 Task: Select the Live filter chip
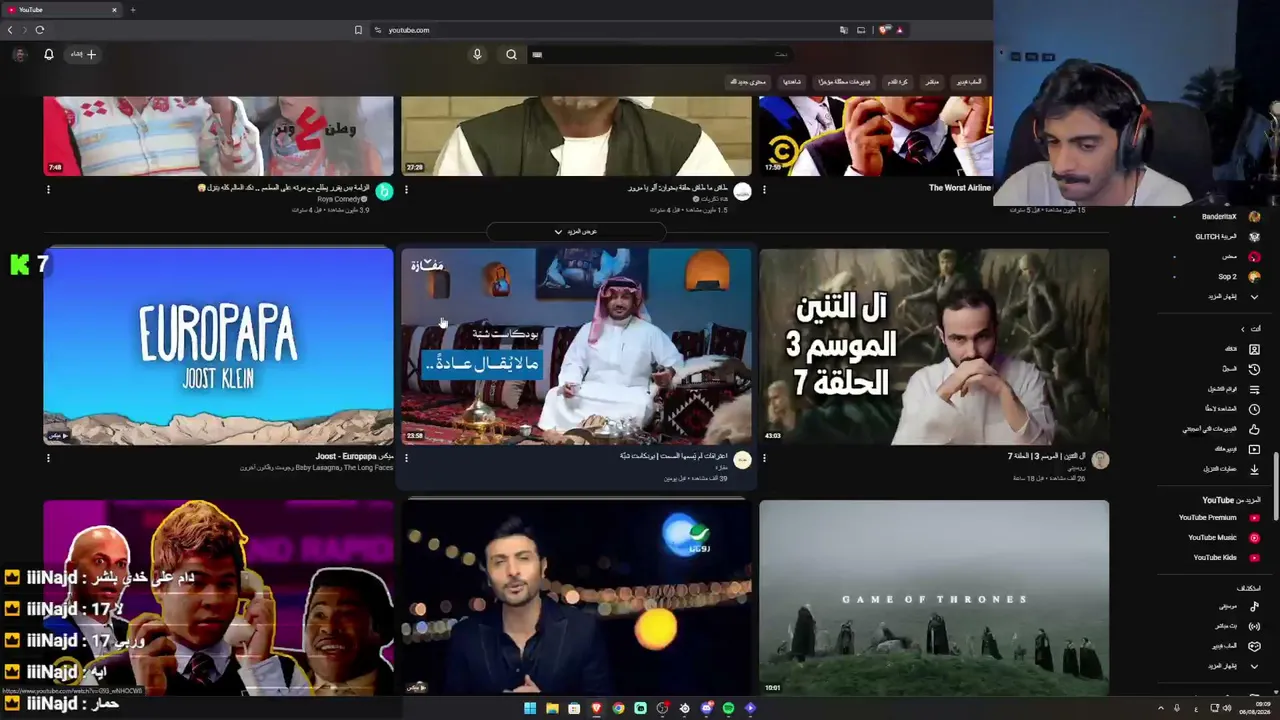coord(932,82)
